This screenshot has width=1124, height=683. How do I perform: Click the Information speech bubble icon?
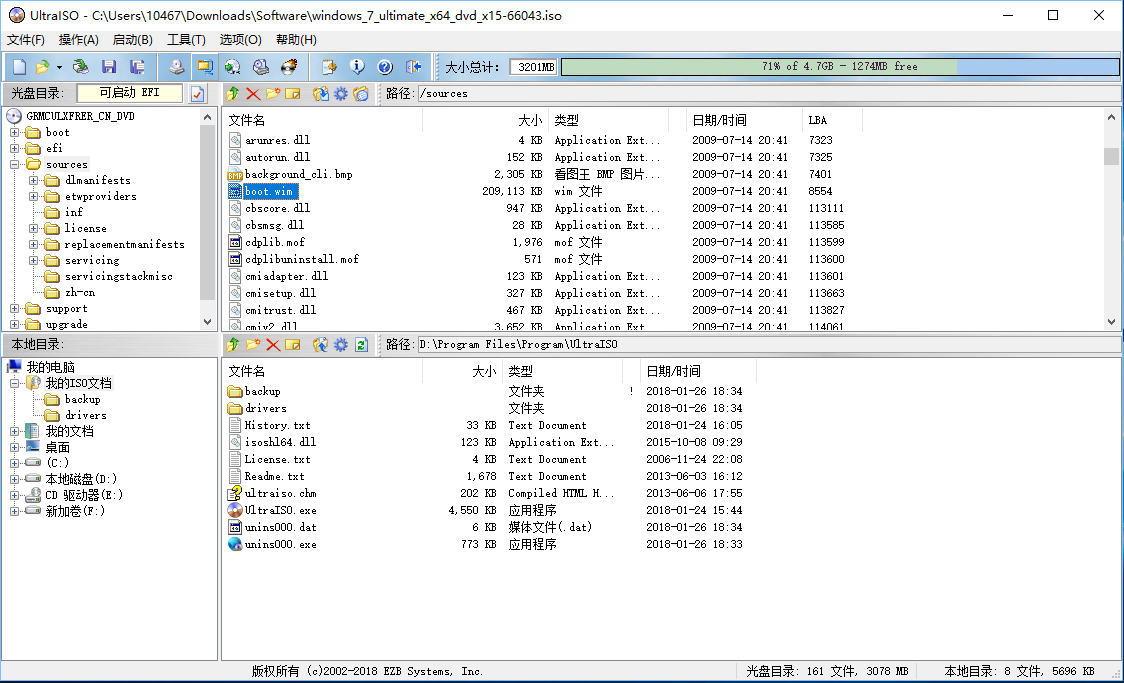click(357, 67)
